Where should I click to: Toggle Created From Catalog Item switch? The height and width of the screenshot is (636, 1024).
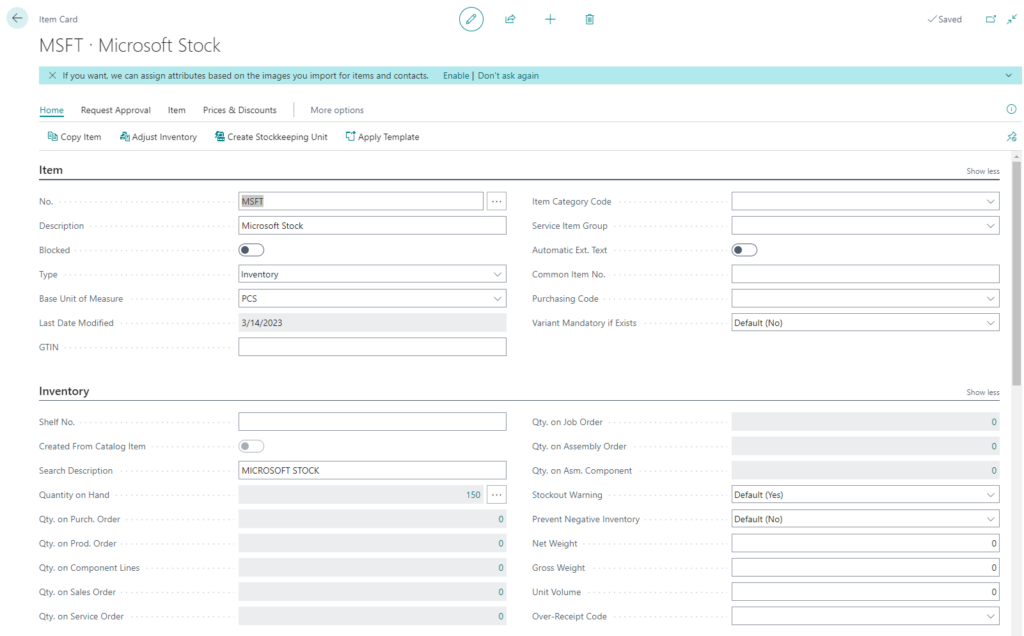coord(251,446)
